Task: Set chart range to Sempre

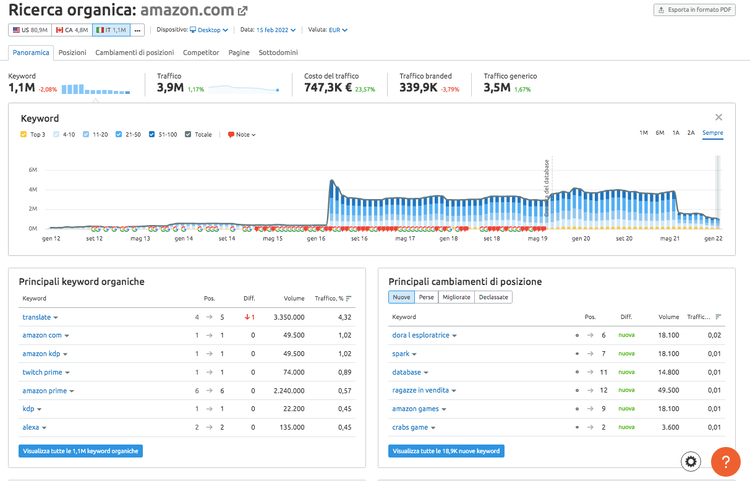Action: (x=713, y=133)
